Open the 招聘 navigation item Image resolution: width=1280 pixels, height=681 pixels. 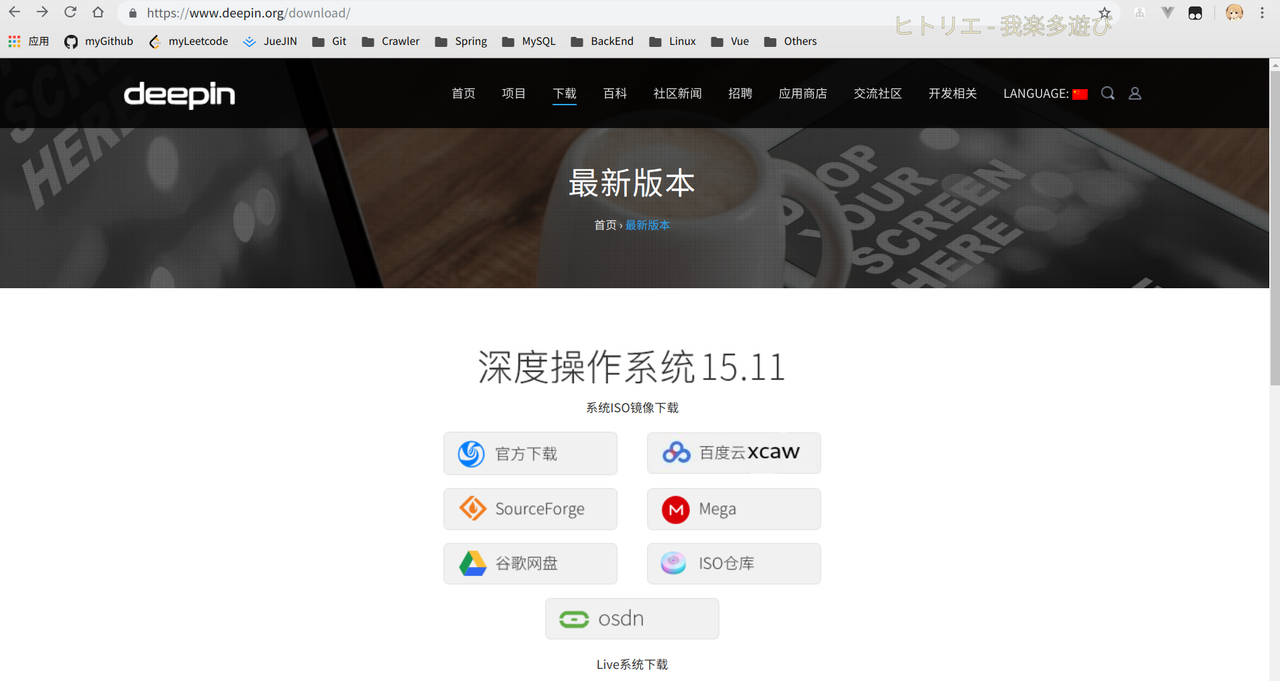point(740,93)
